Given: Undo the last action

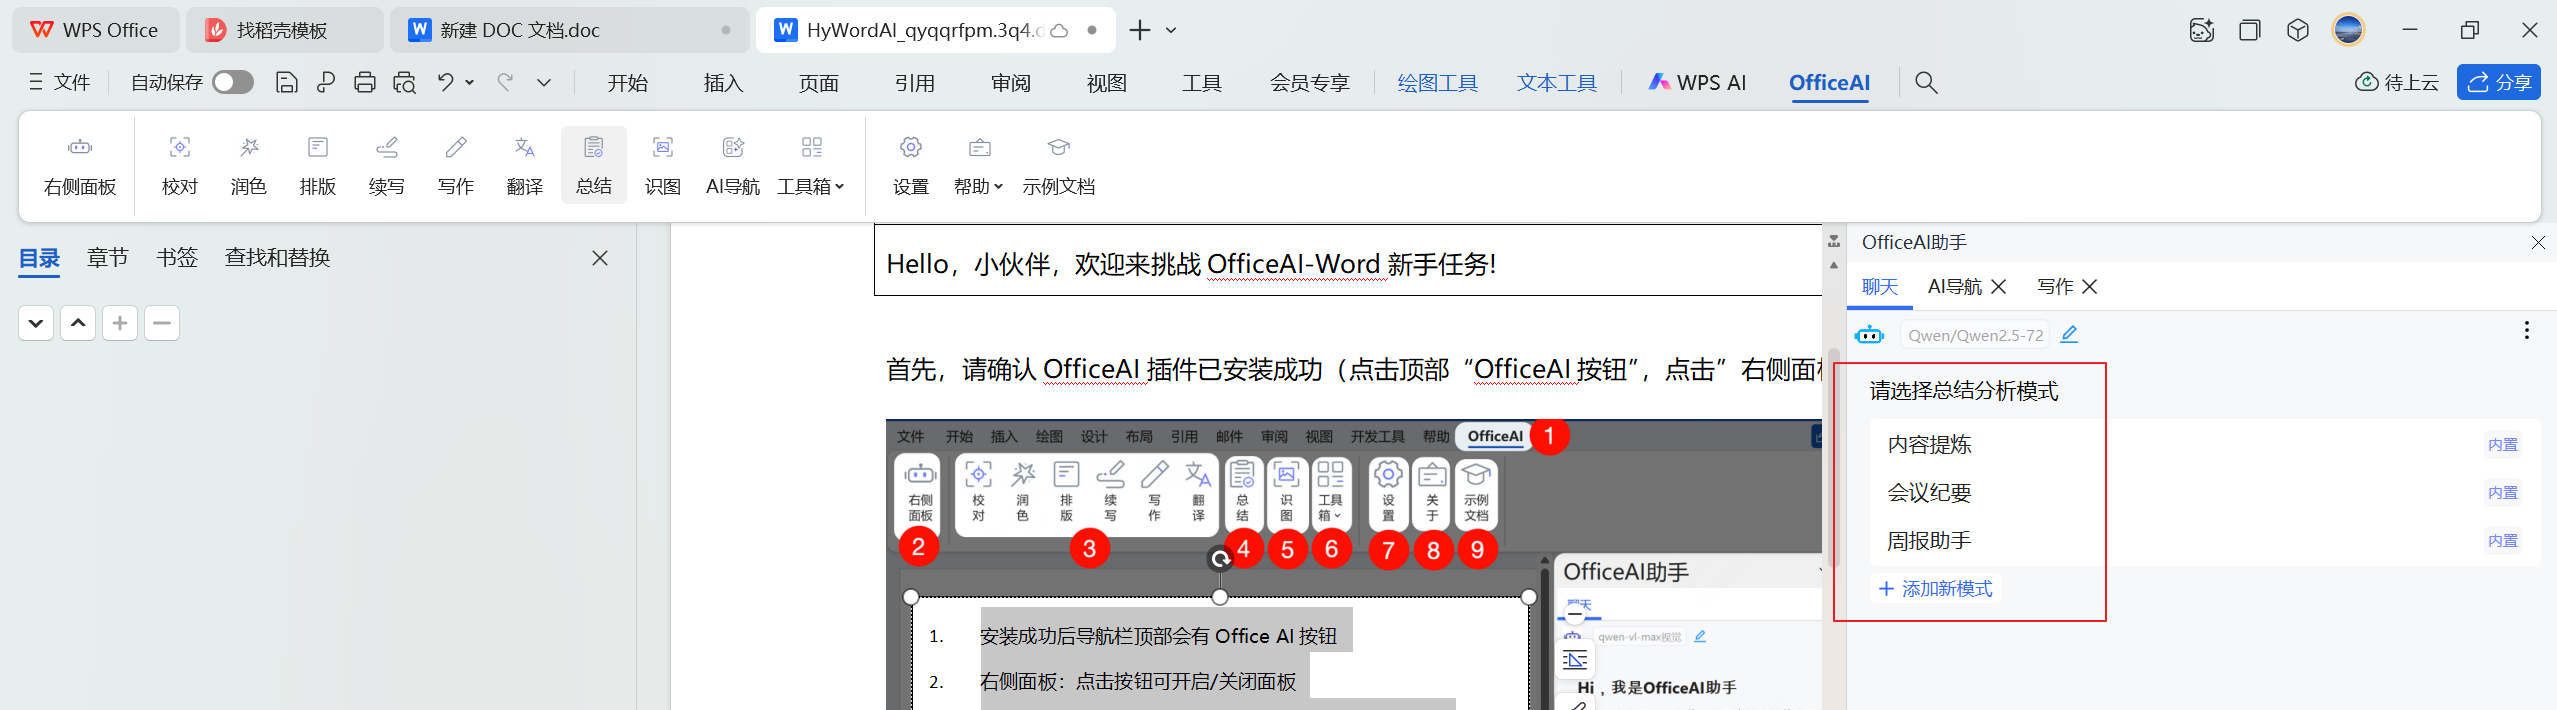Looking at the screenshot, I should [445, 83].
